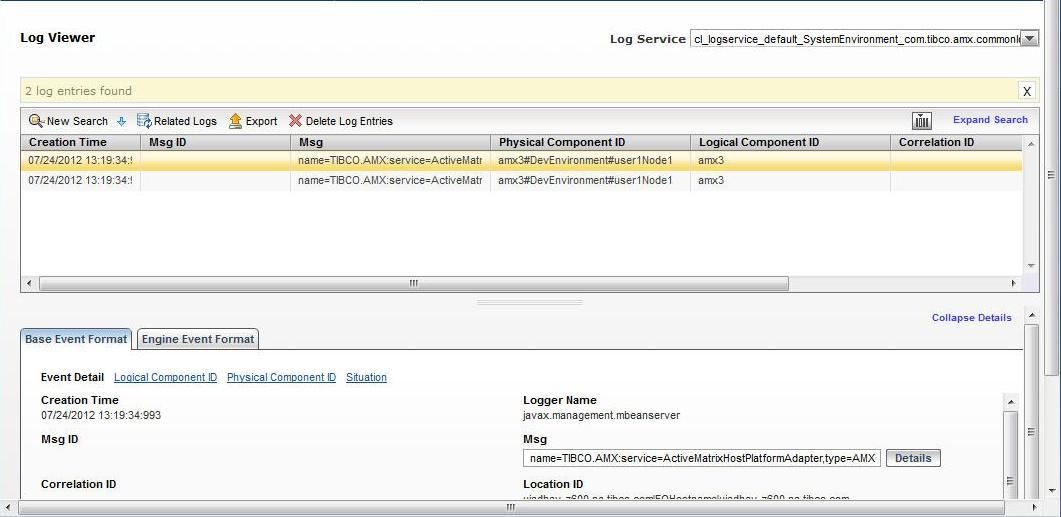
Task: Click the splitter handle between table and details
Action: (530, 302)
